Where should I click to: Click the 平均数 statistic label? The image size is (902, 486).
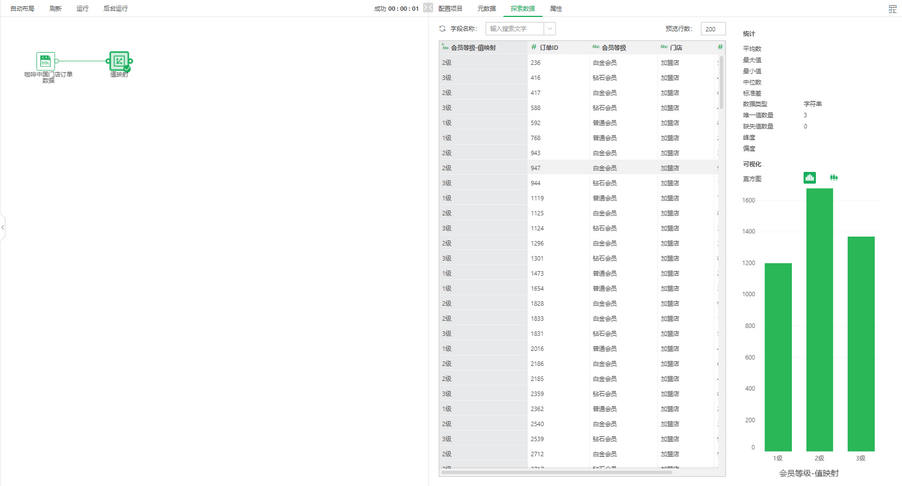(x=752, y=49)
